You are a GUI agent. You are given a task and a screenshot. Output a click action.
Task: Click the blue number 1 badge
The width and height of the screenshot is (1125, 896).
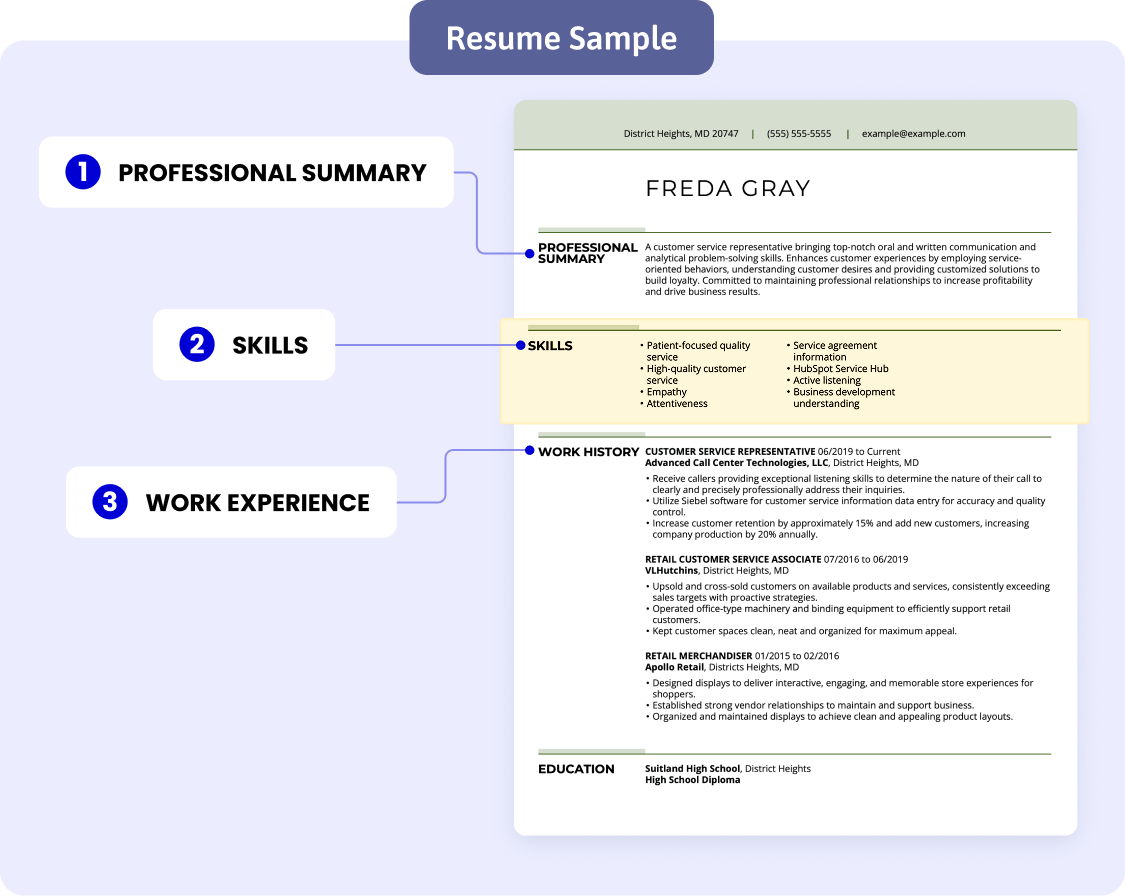click(82, 172)
